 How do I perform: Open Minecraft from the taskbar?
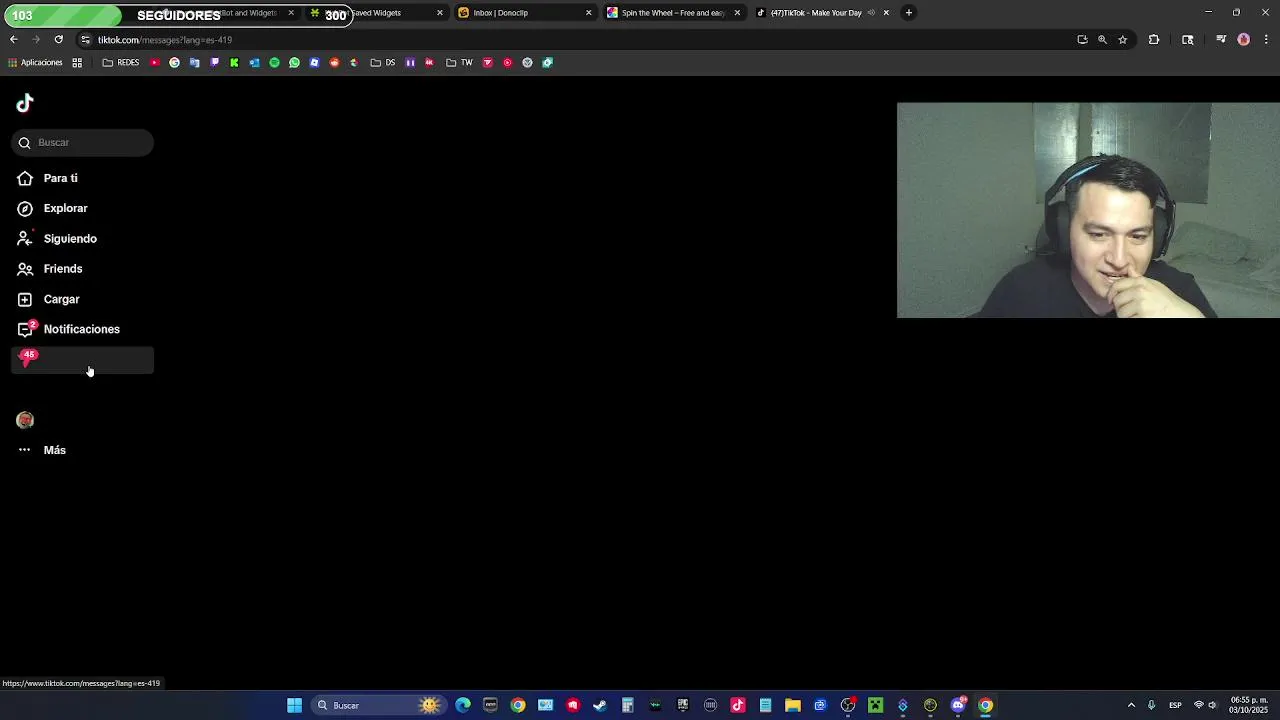click(x=876, y=706)
